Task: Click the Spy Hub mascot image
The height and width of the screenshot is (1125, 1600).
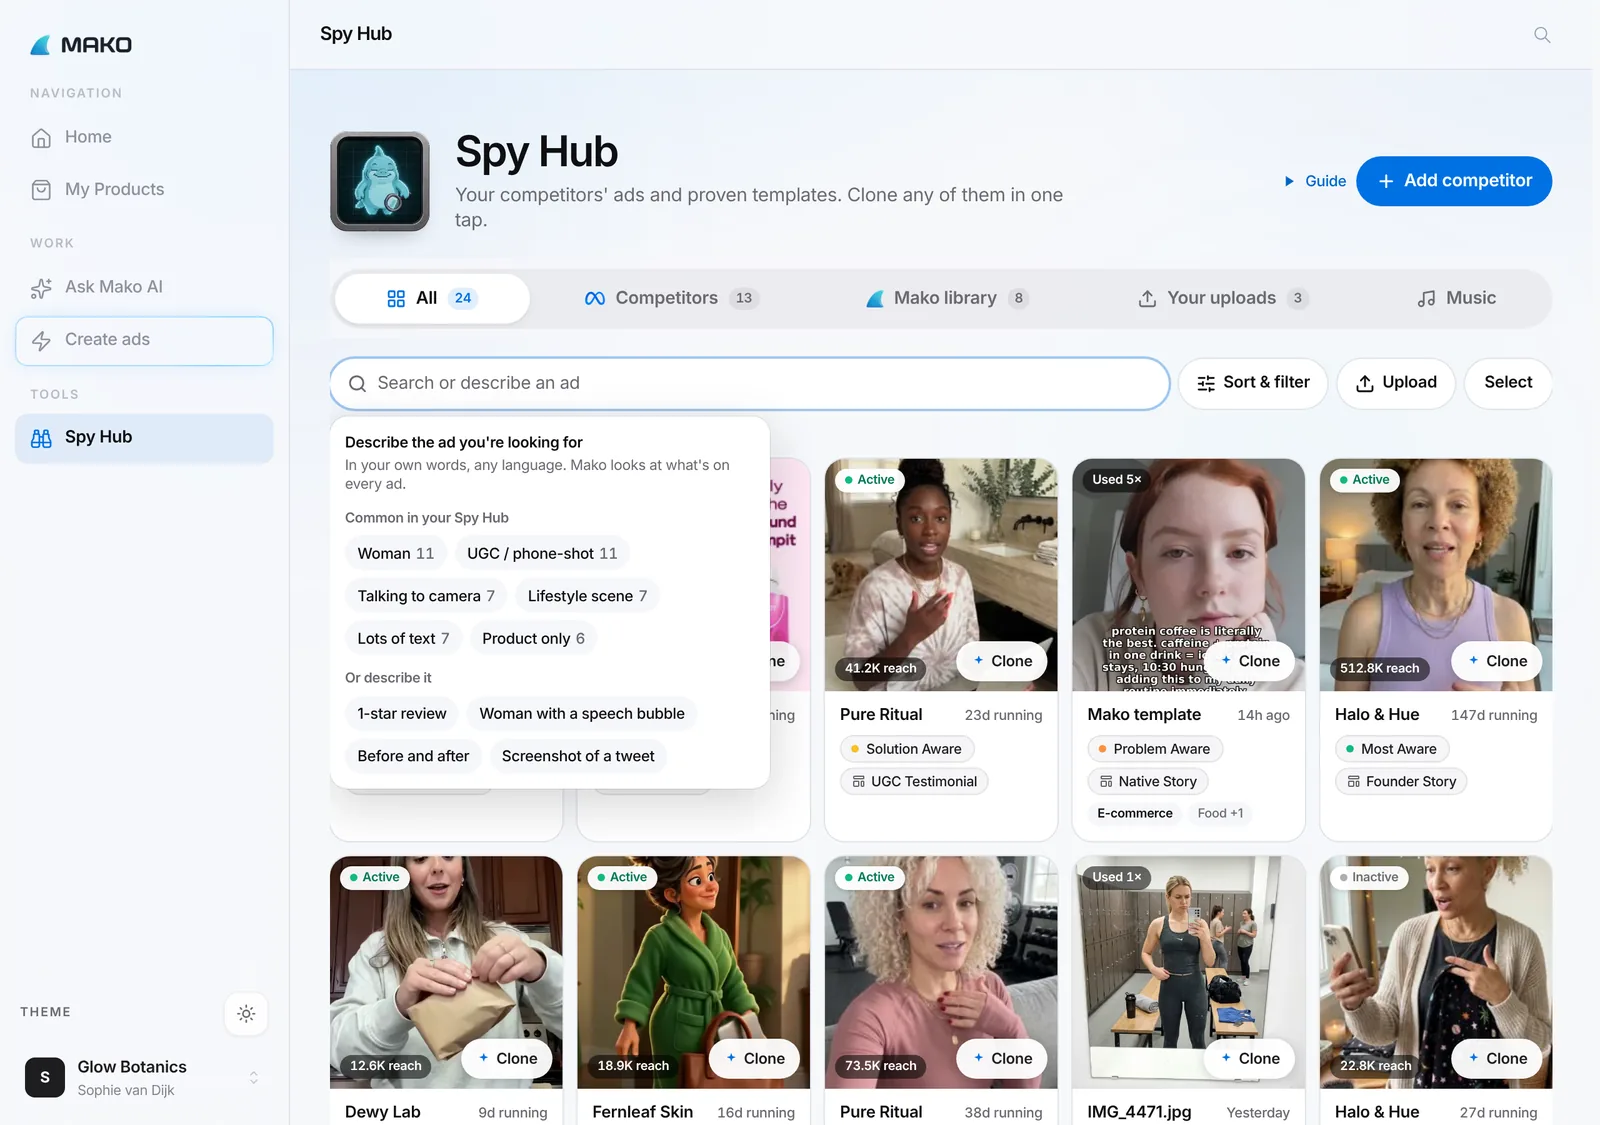Action: click(x=380, y=181)
